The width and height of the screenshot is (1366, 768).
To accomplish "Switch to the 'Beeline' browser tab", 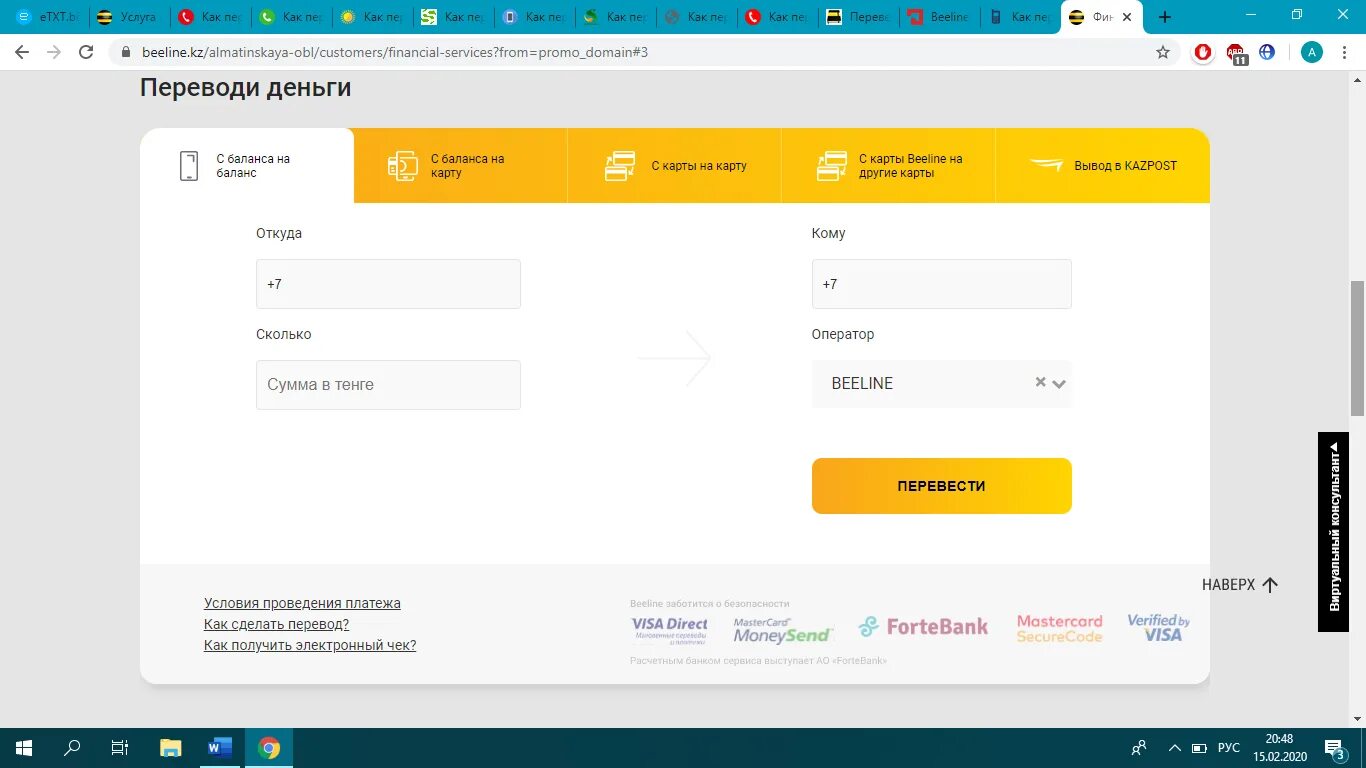I will click(937, 17).
